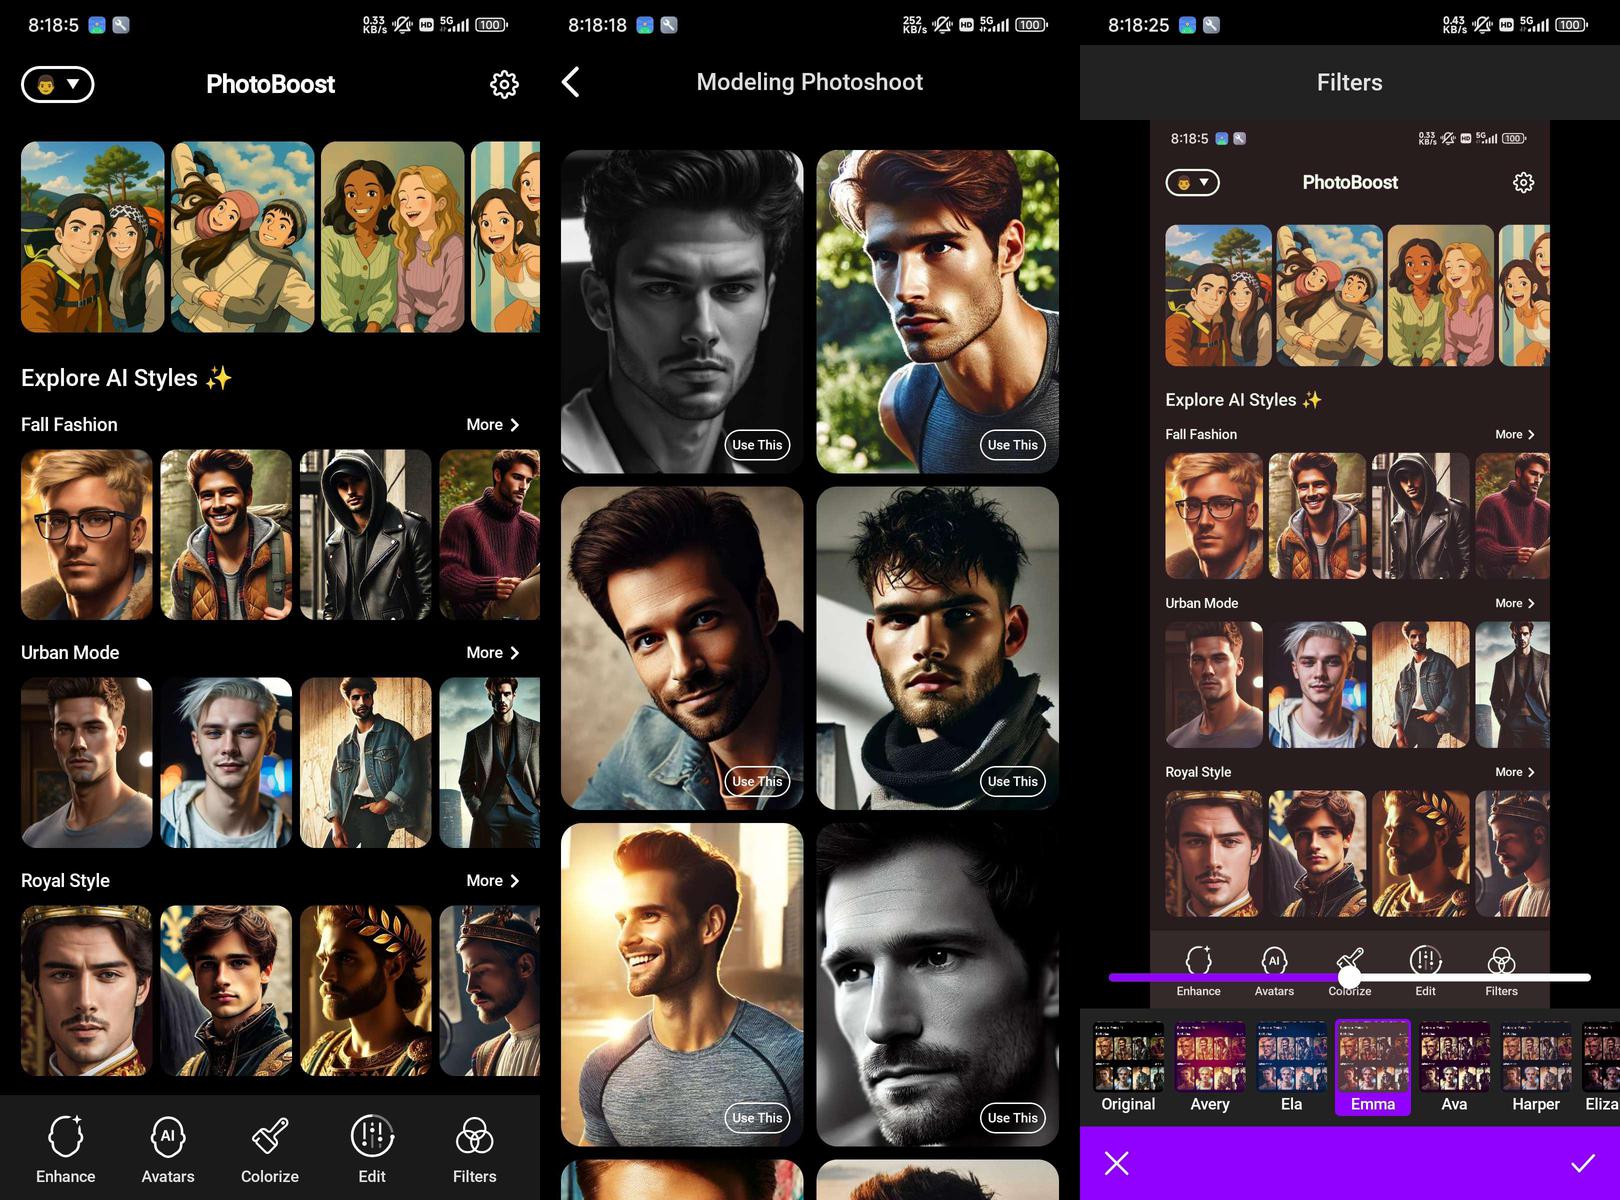Open settings gear beside the large PhotoBoost title
The width and height of the screenshot is (1620, 1200).
click(x=504, y=85)
